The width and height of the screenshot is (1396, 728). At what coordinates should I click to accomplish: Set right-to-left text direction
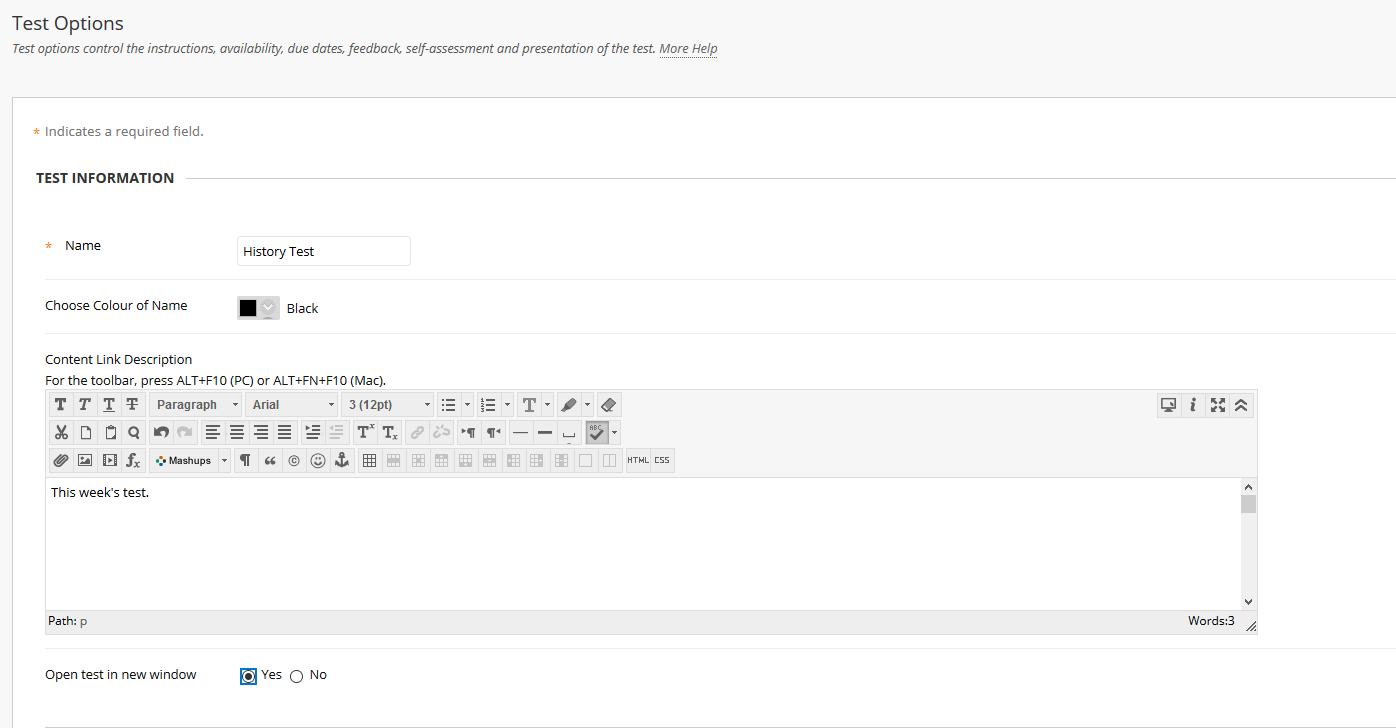pos(492,433)
